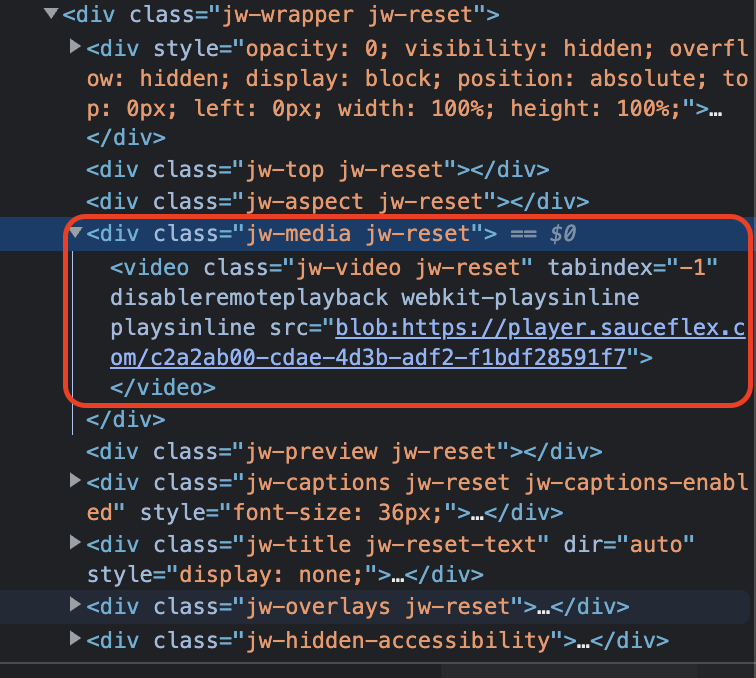Expand the jw-hidden-accessibility div
Screen dimensions: 756x678
pos(75,638)
